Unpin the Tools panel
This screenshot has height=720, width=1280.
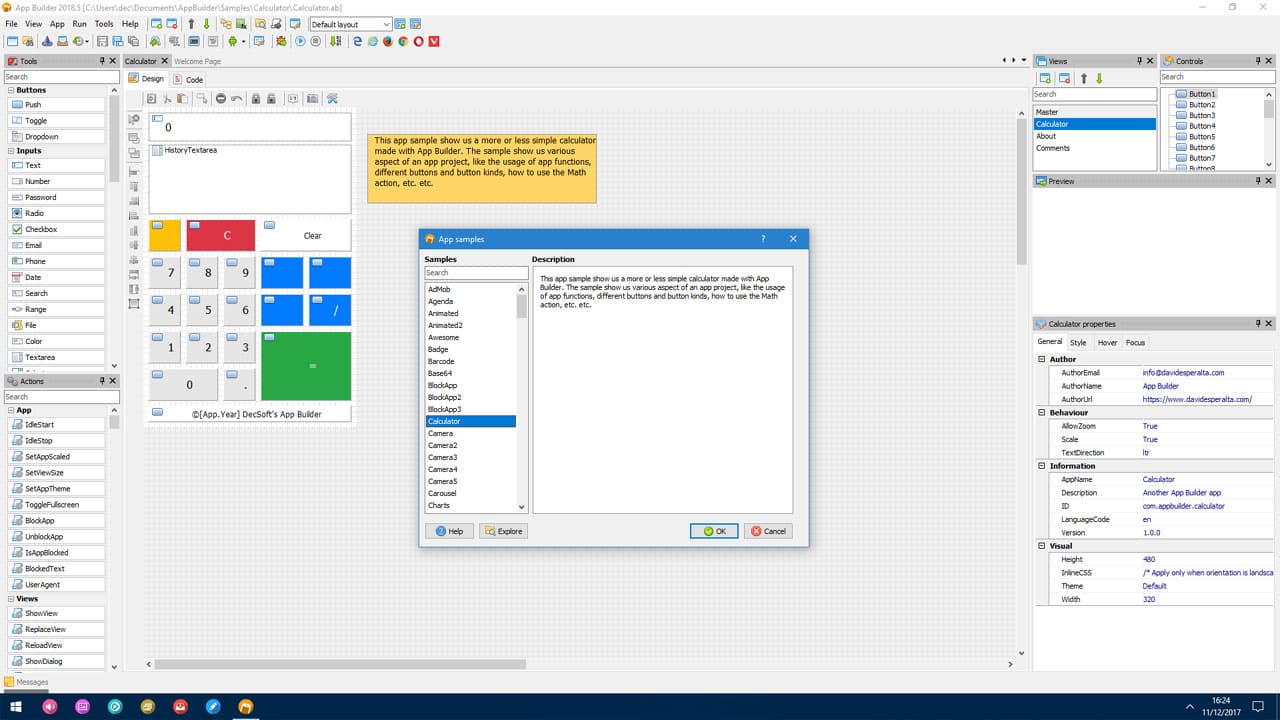[x=100, y=60]
